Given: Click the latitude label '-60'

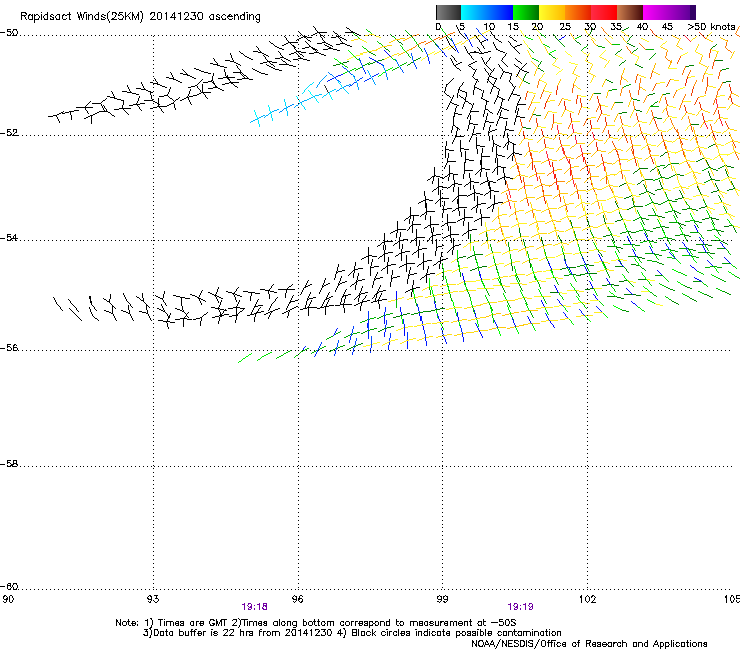Looking at the screenshot, I should (x=9, y=586).
